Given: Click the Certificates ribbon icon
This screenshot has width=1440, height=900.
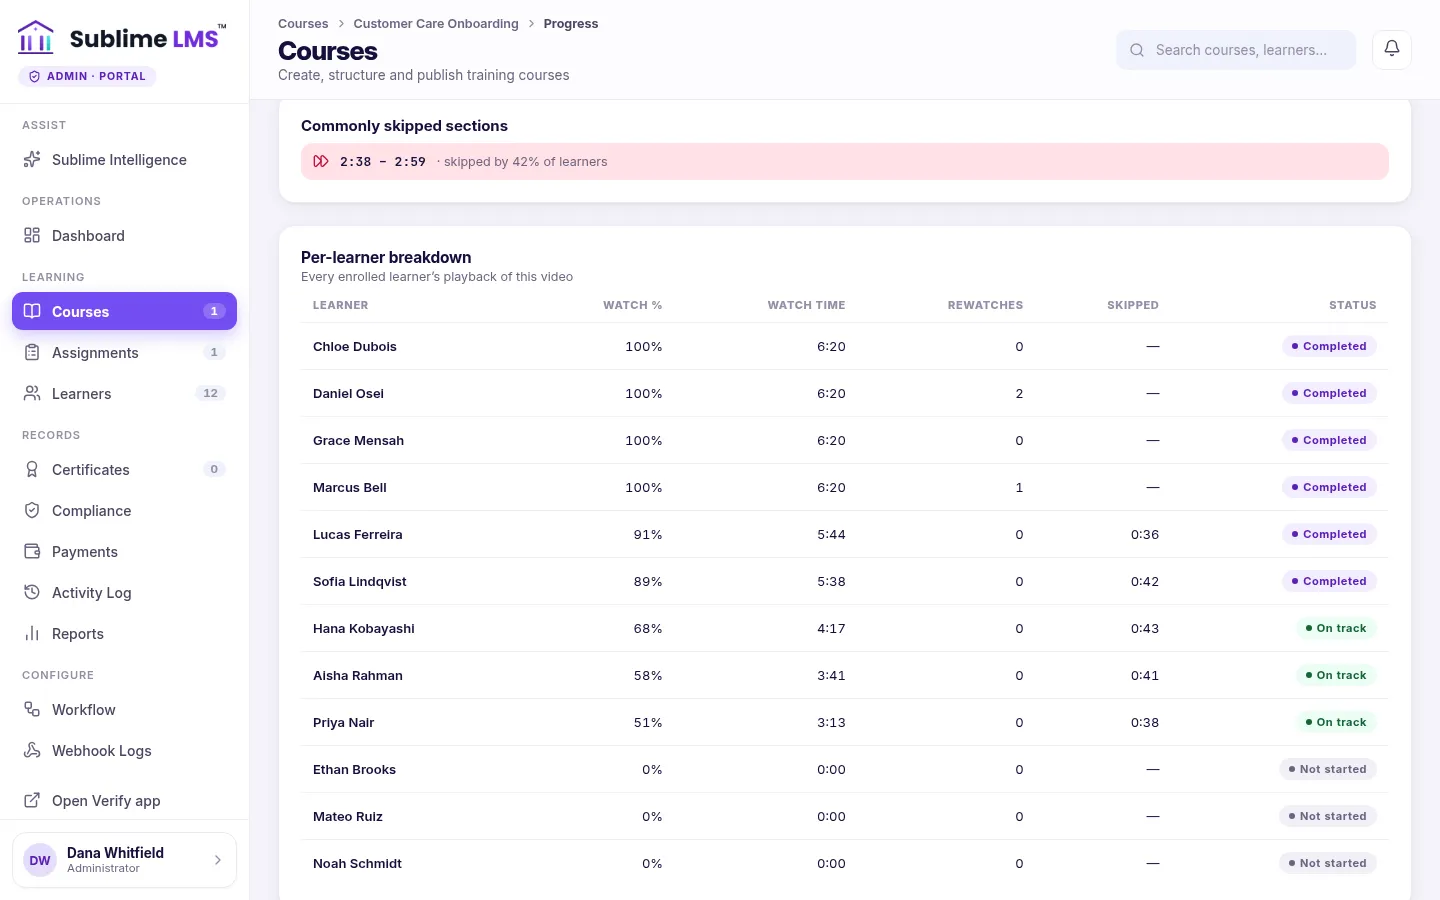Looking at the screenshot, I should tap(32, 470).
